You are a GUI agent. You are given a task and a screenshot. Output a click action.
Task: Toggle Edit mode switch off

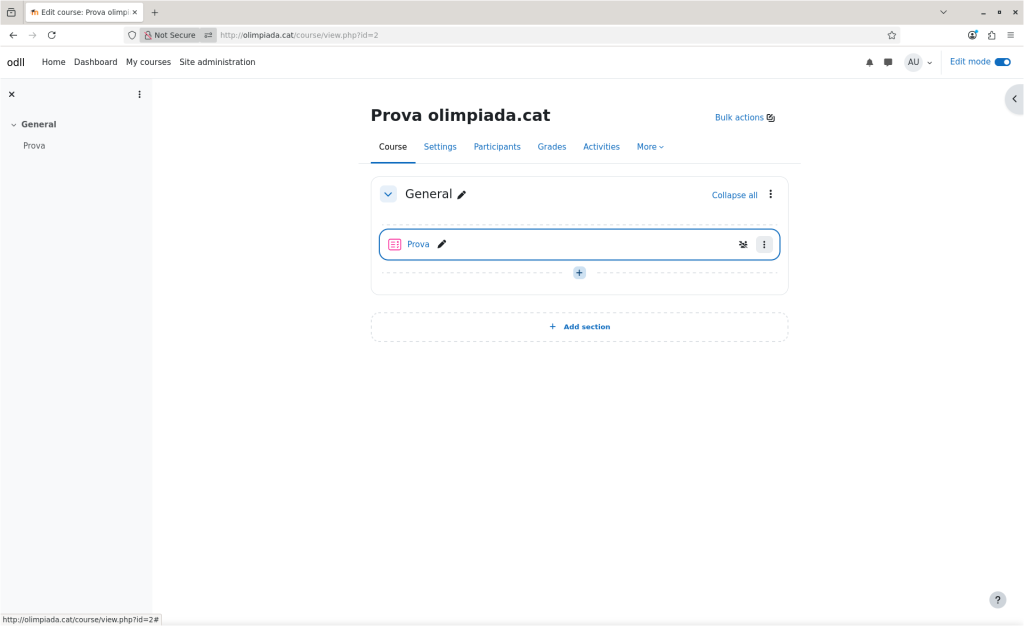(x=1002, y=62)
